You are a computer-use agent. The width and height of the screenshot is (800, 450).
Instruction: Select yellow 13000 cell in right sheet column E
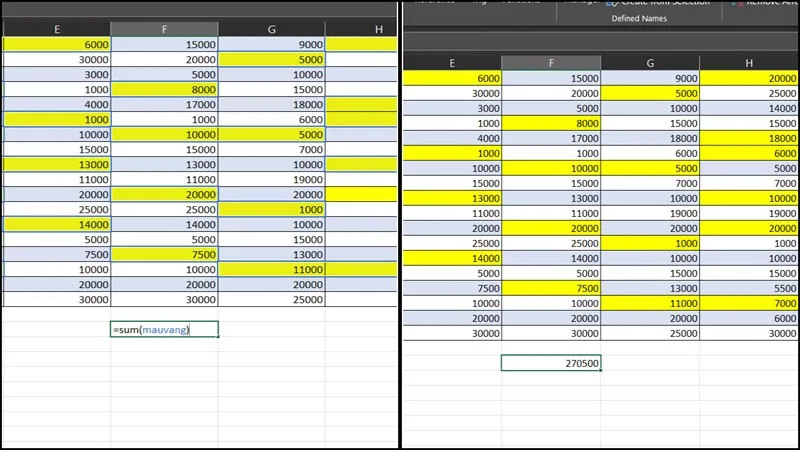click(x=452, y=198)
